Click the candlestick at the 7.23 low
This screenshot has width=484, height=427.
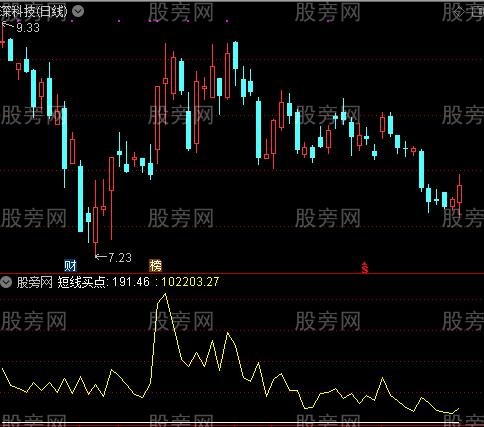96,219
